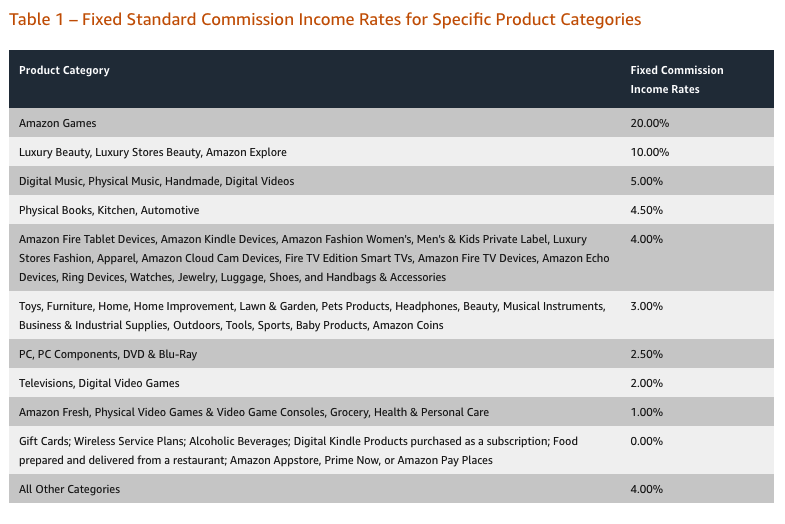
Task: Select the Fixed Commission Income Rates header
Action: click(677, 80)
